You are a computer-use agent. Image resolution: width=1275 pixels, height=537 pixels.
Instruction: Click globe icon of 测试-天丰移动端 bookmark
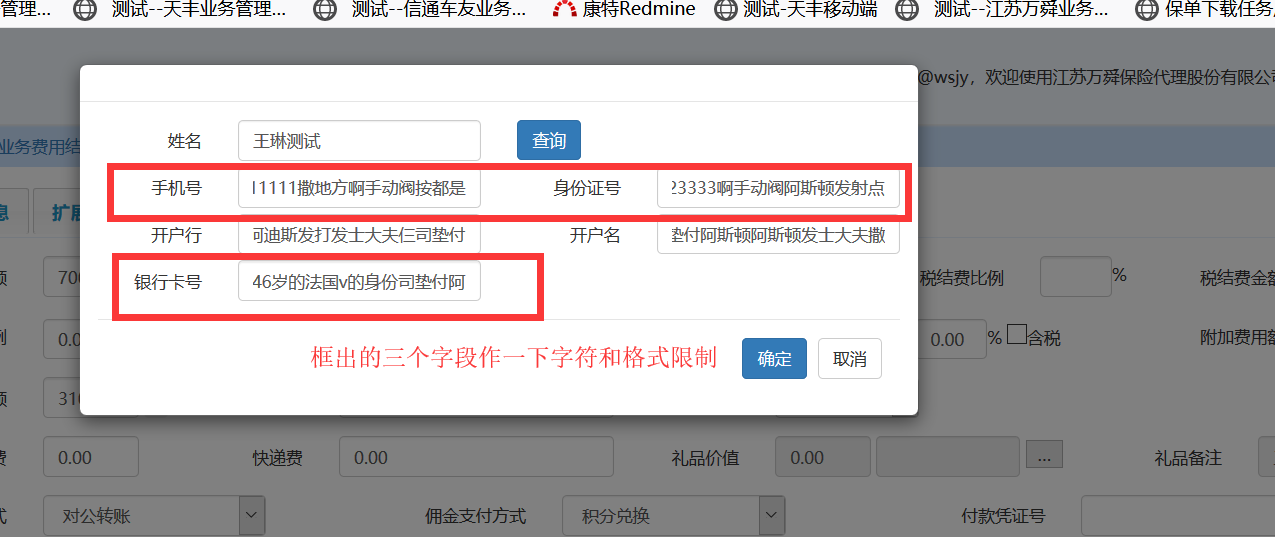726,11
